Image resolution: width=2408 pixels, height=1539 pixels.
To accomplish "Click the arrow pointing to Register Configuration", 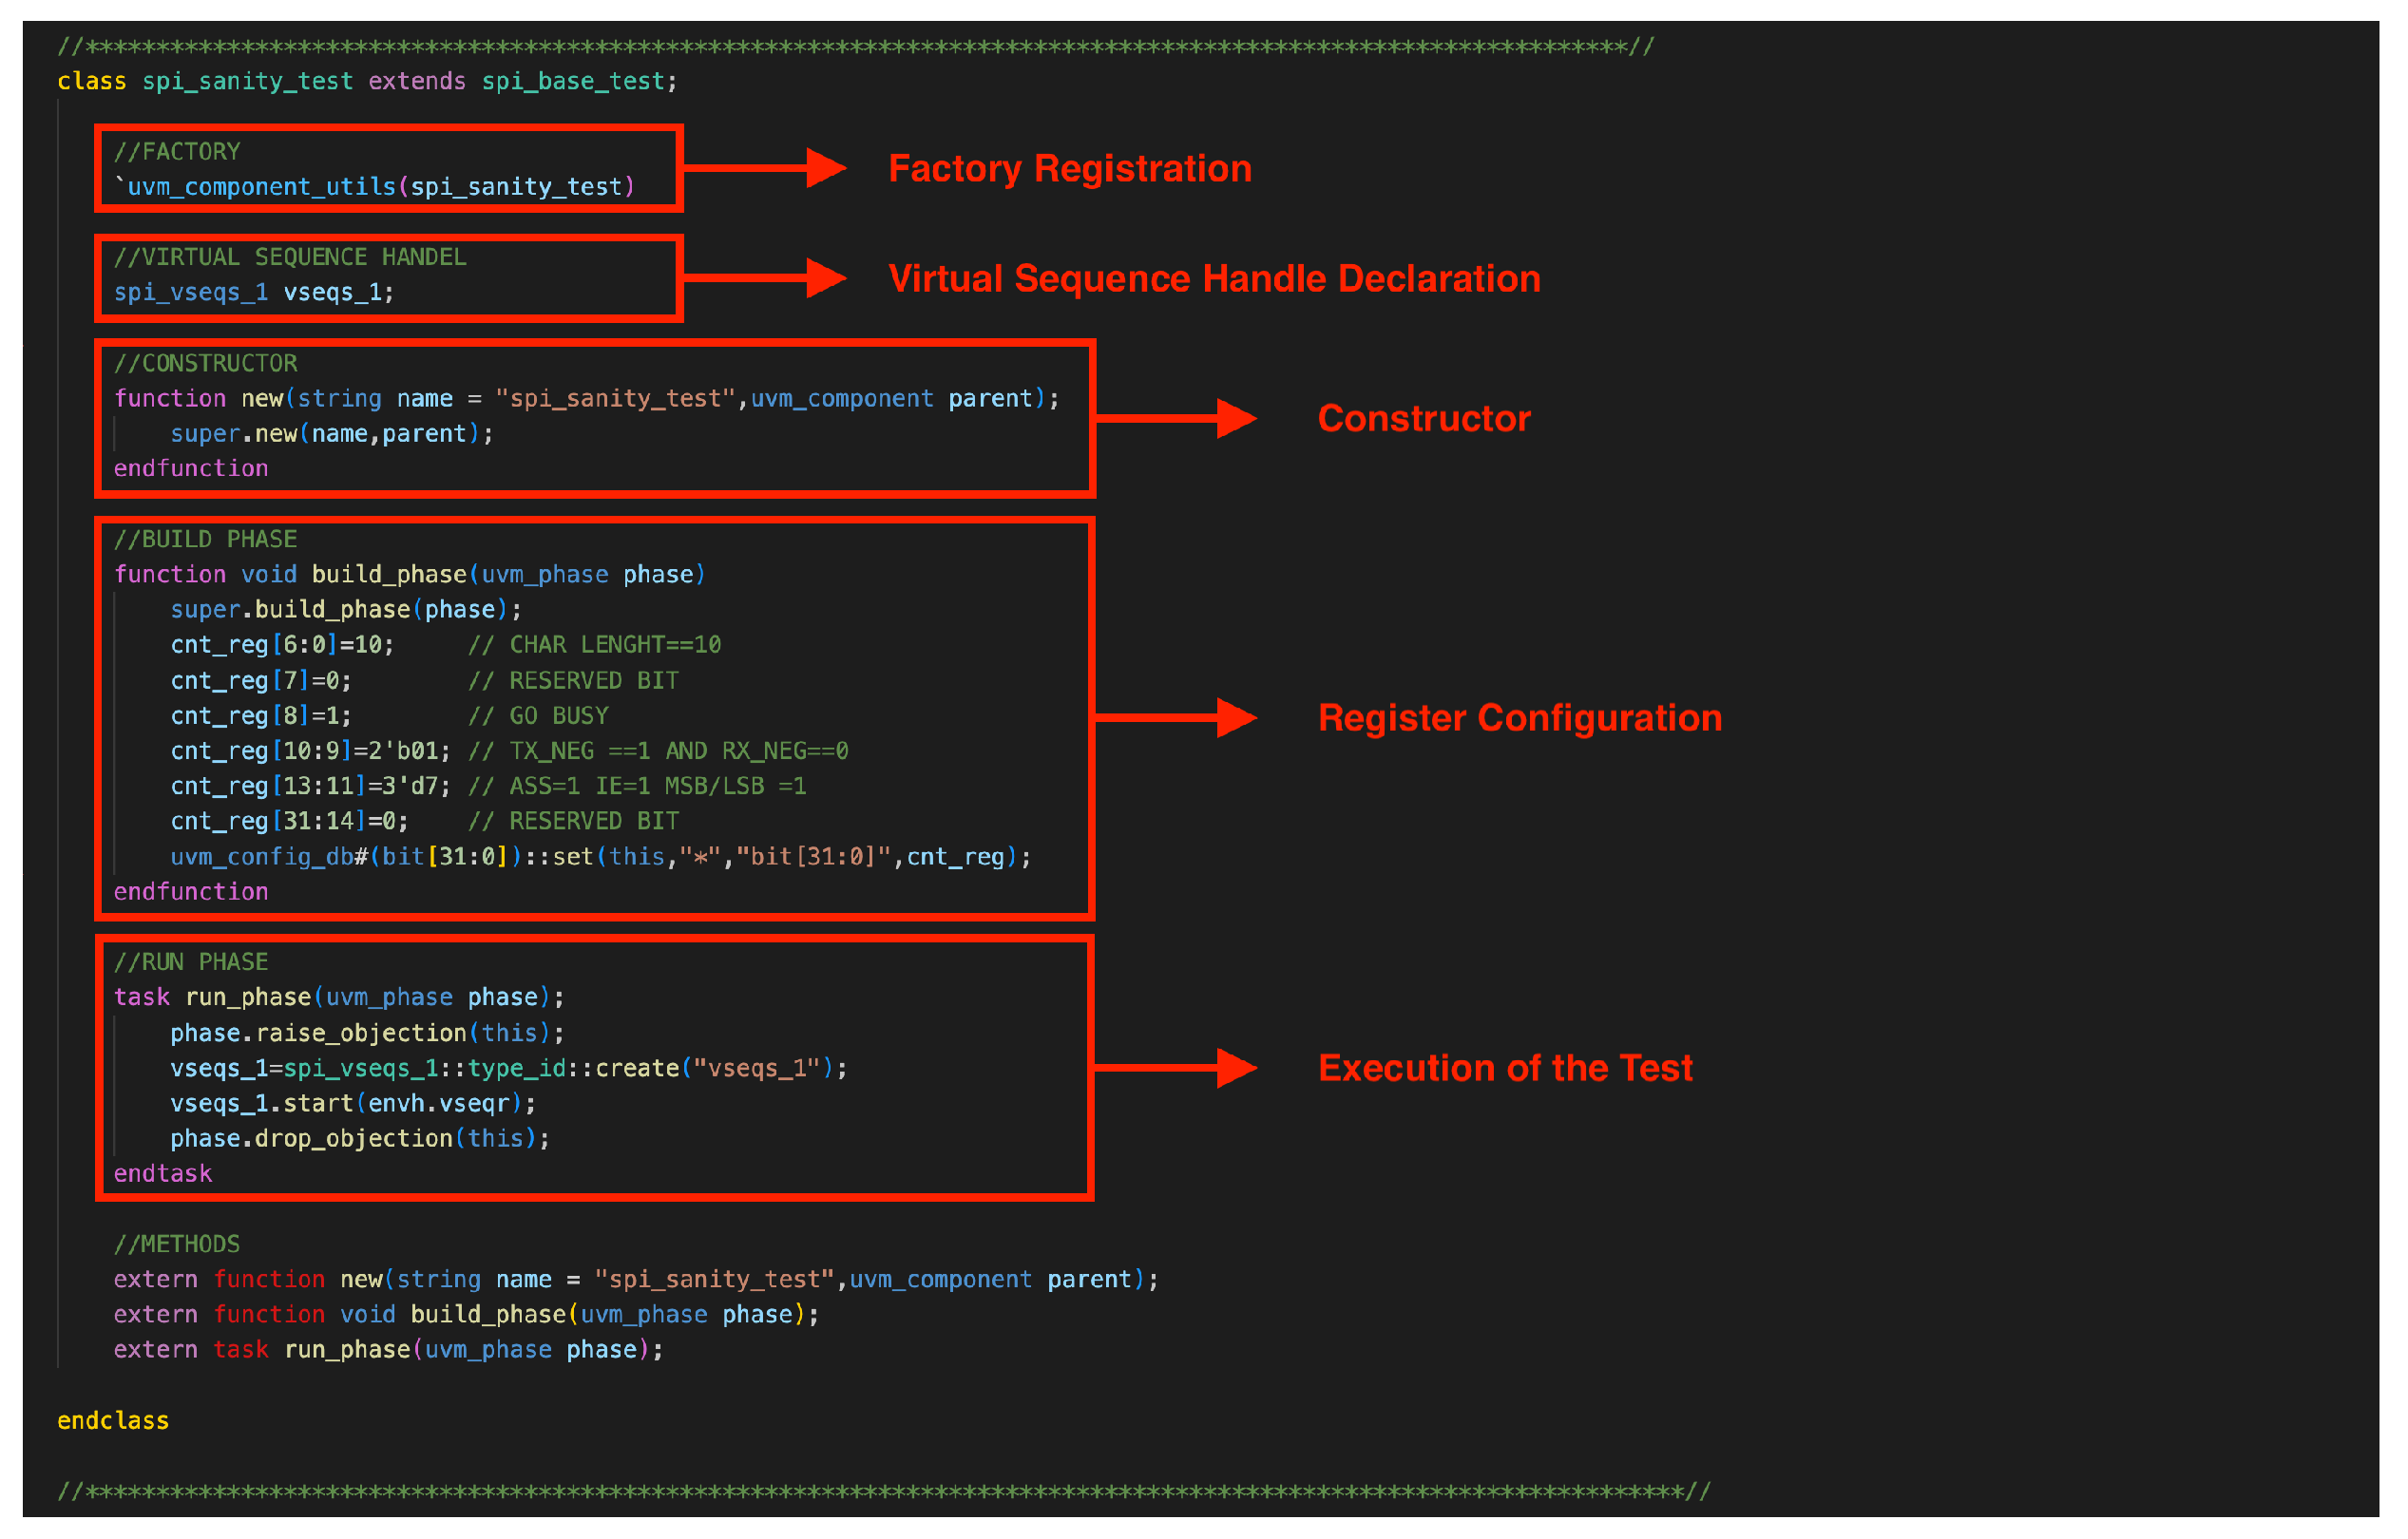I will coord(1176,717).
